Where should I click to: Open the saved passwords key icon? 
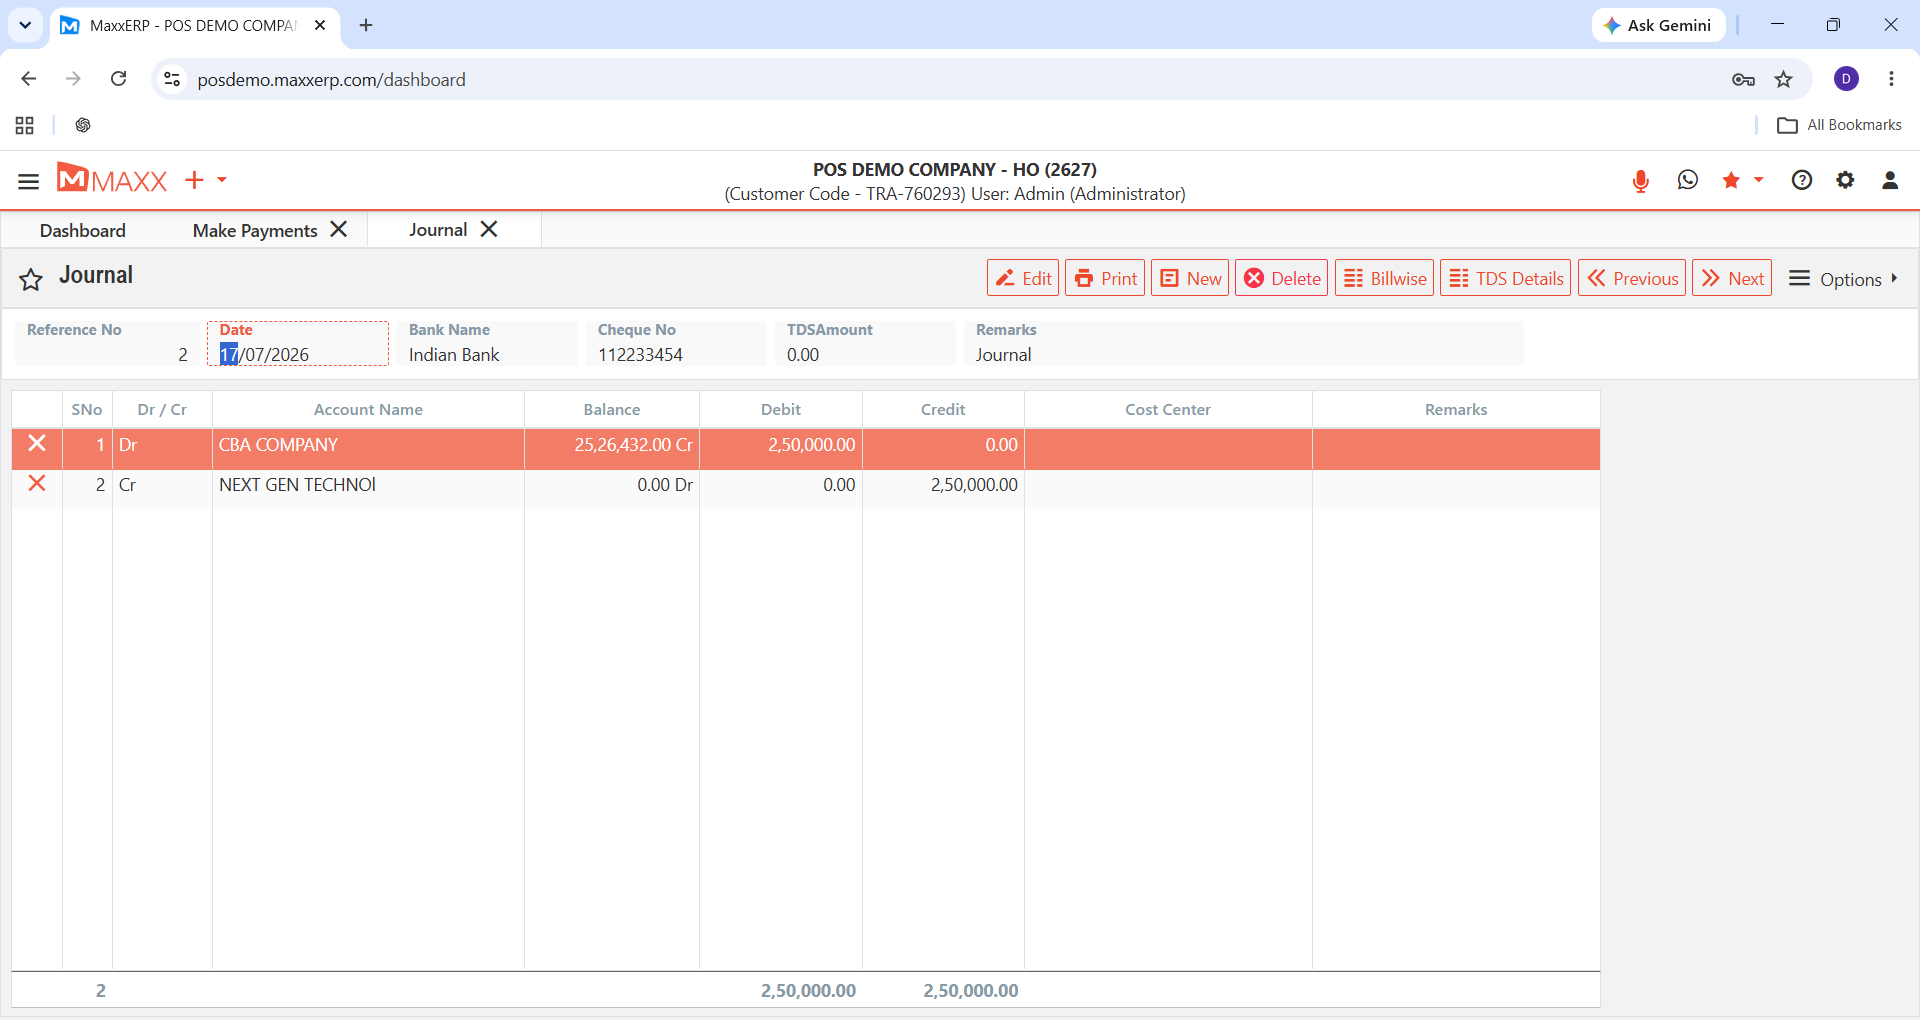(x=1743, y=80)
